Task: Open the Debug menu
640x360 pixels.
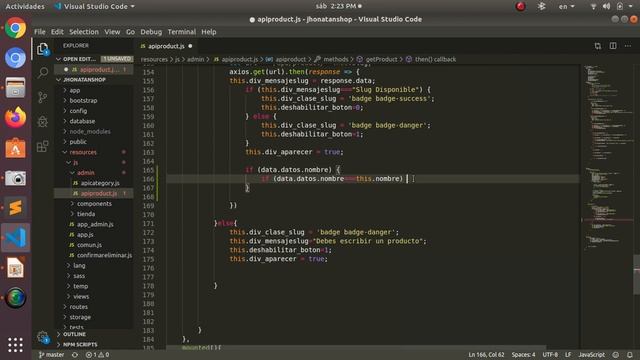Action: coord(151,32)
